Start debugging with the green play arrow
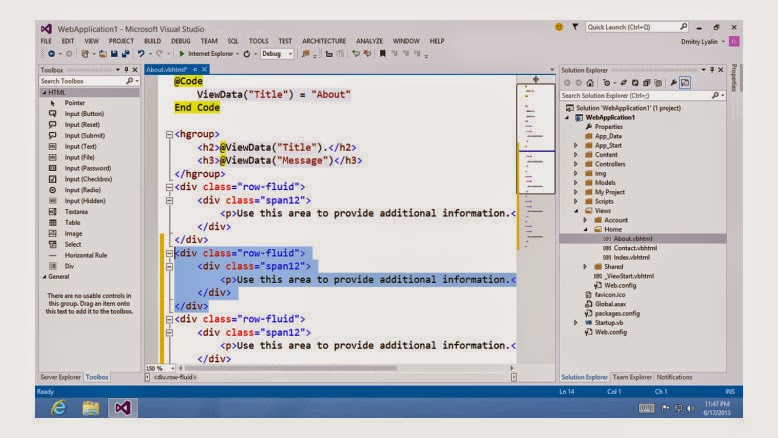Viewport: 778px width, 438px height. 182,54
